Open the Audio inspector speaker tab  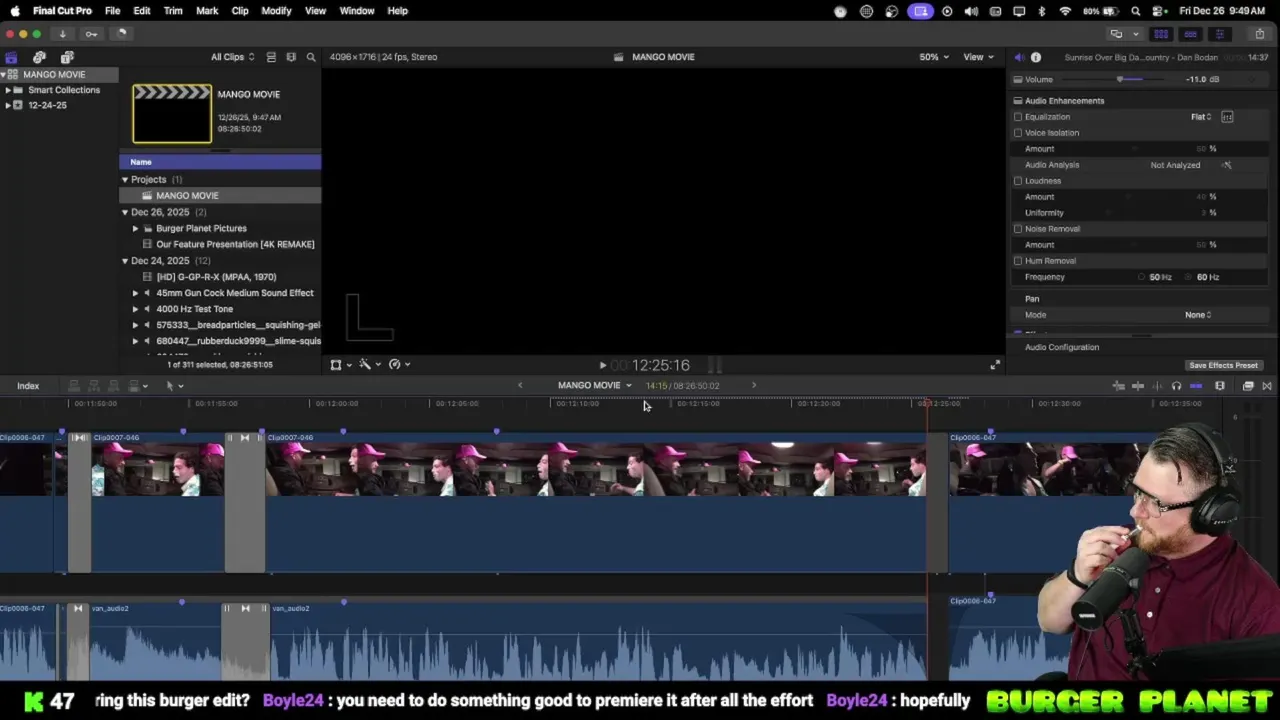1019,57
